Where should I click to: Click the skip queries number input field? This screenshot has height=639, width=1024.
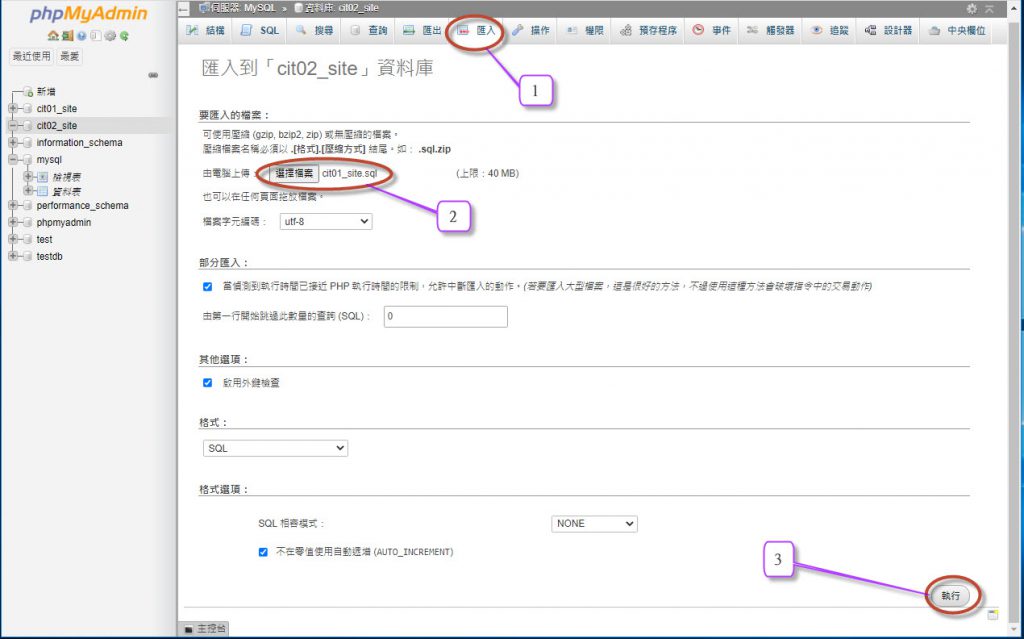[x=445, y=316]
